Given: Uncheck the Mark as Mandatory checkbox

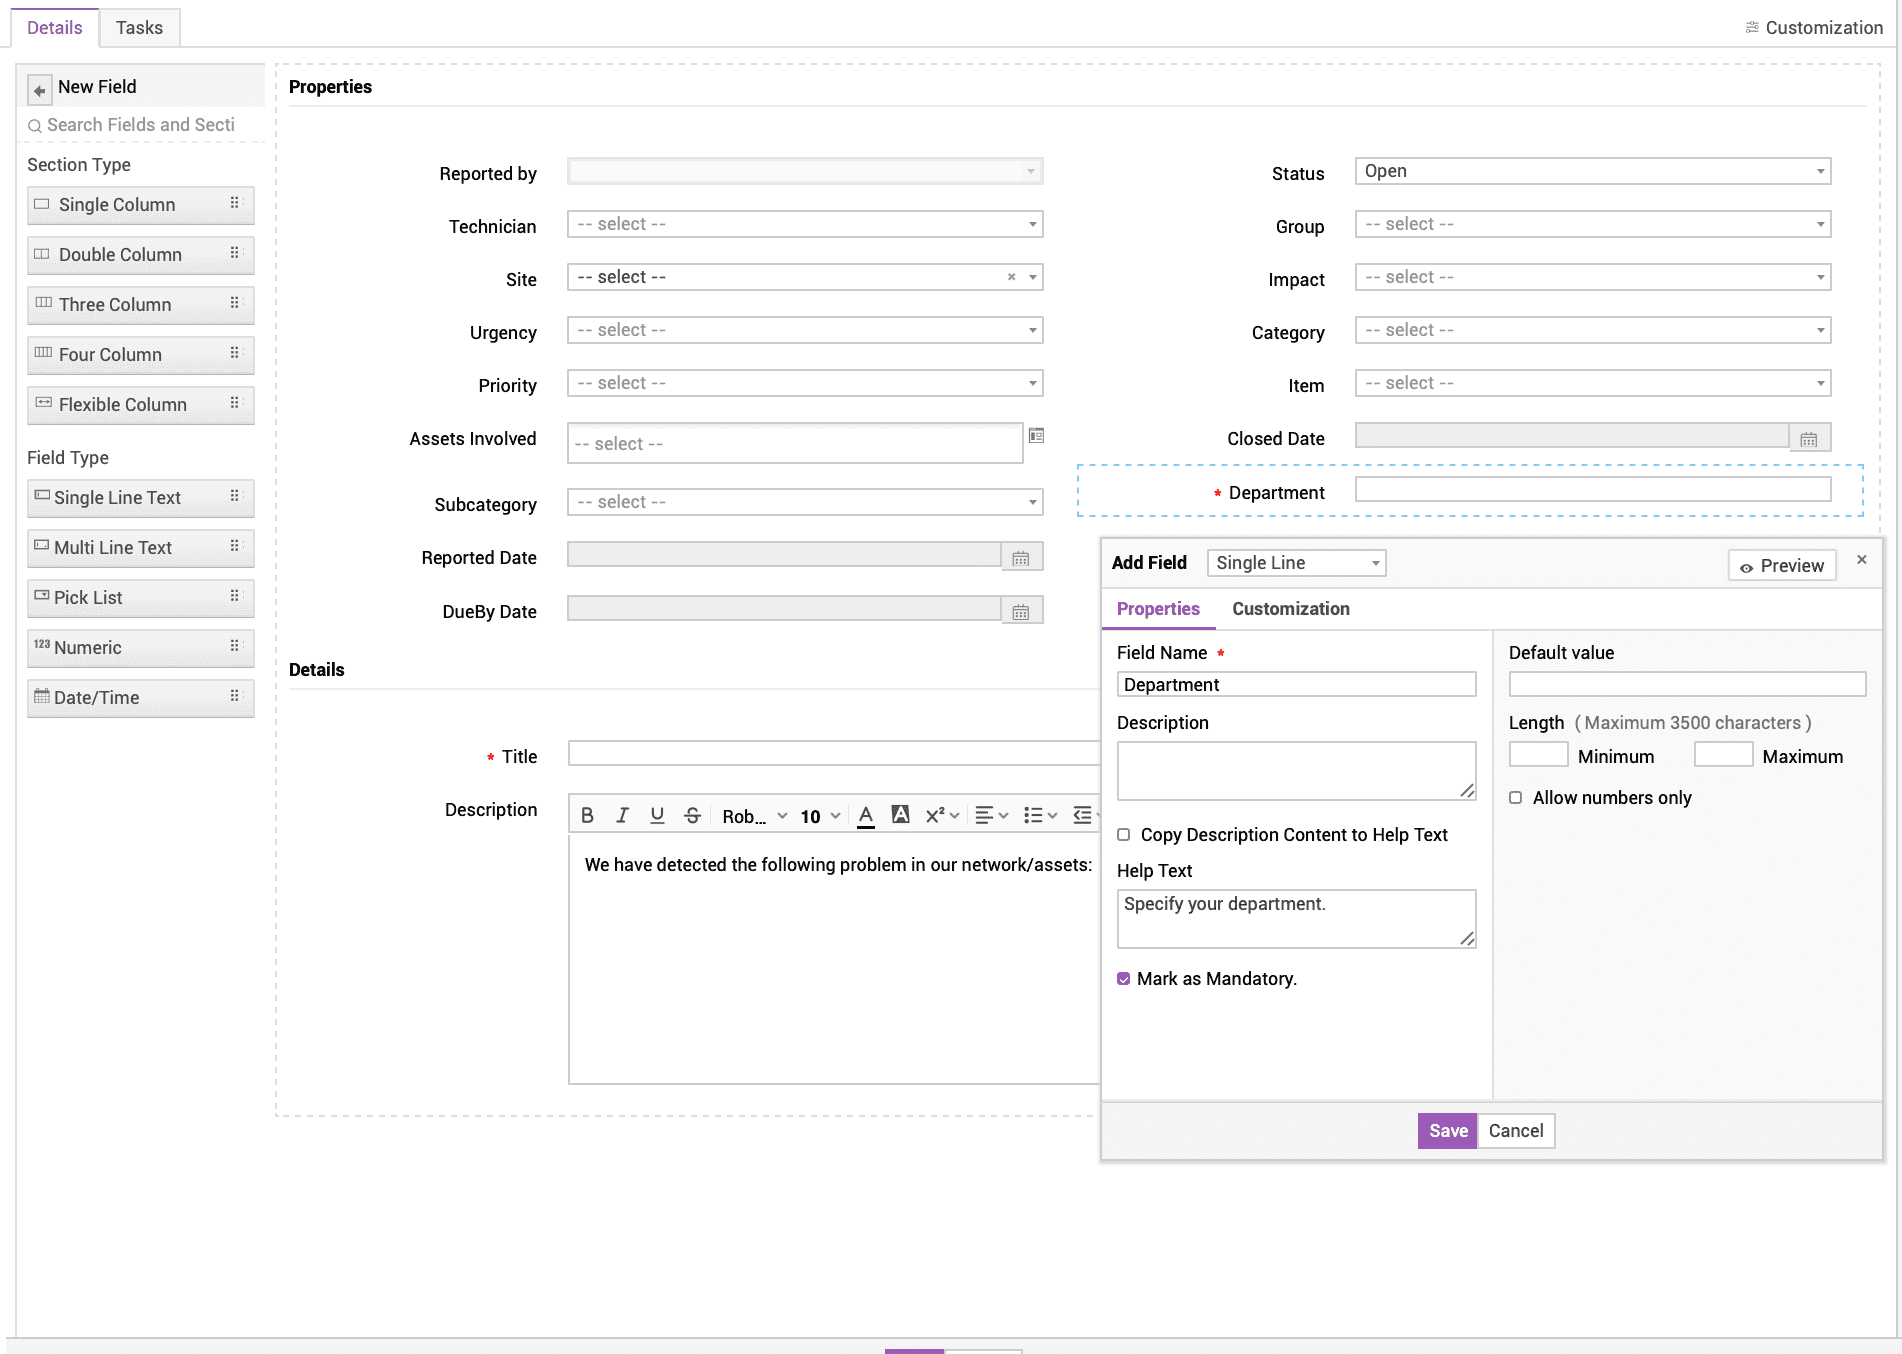Looking at the screenshot, I should (1124, 979).
